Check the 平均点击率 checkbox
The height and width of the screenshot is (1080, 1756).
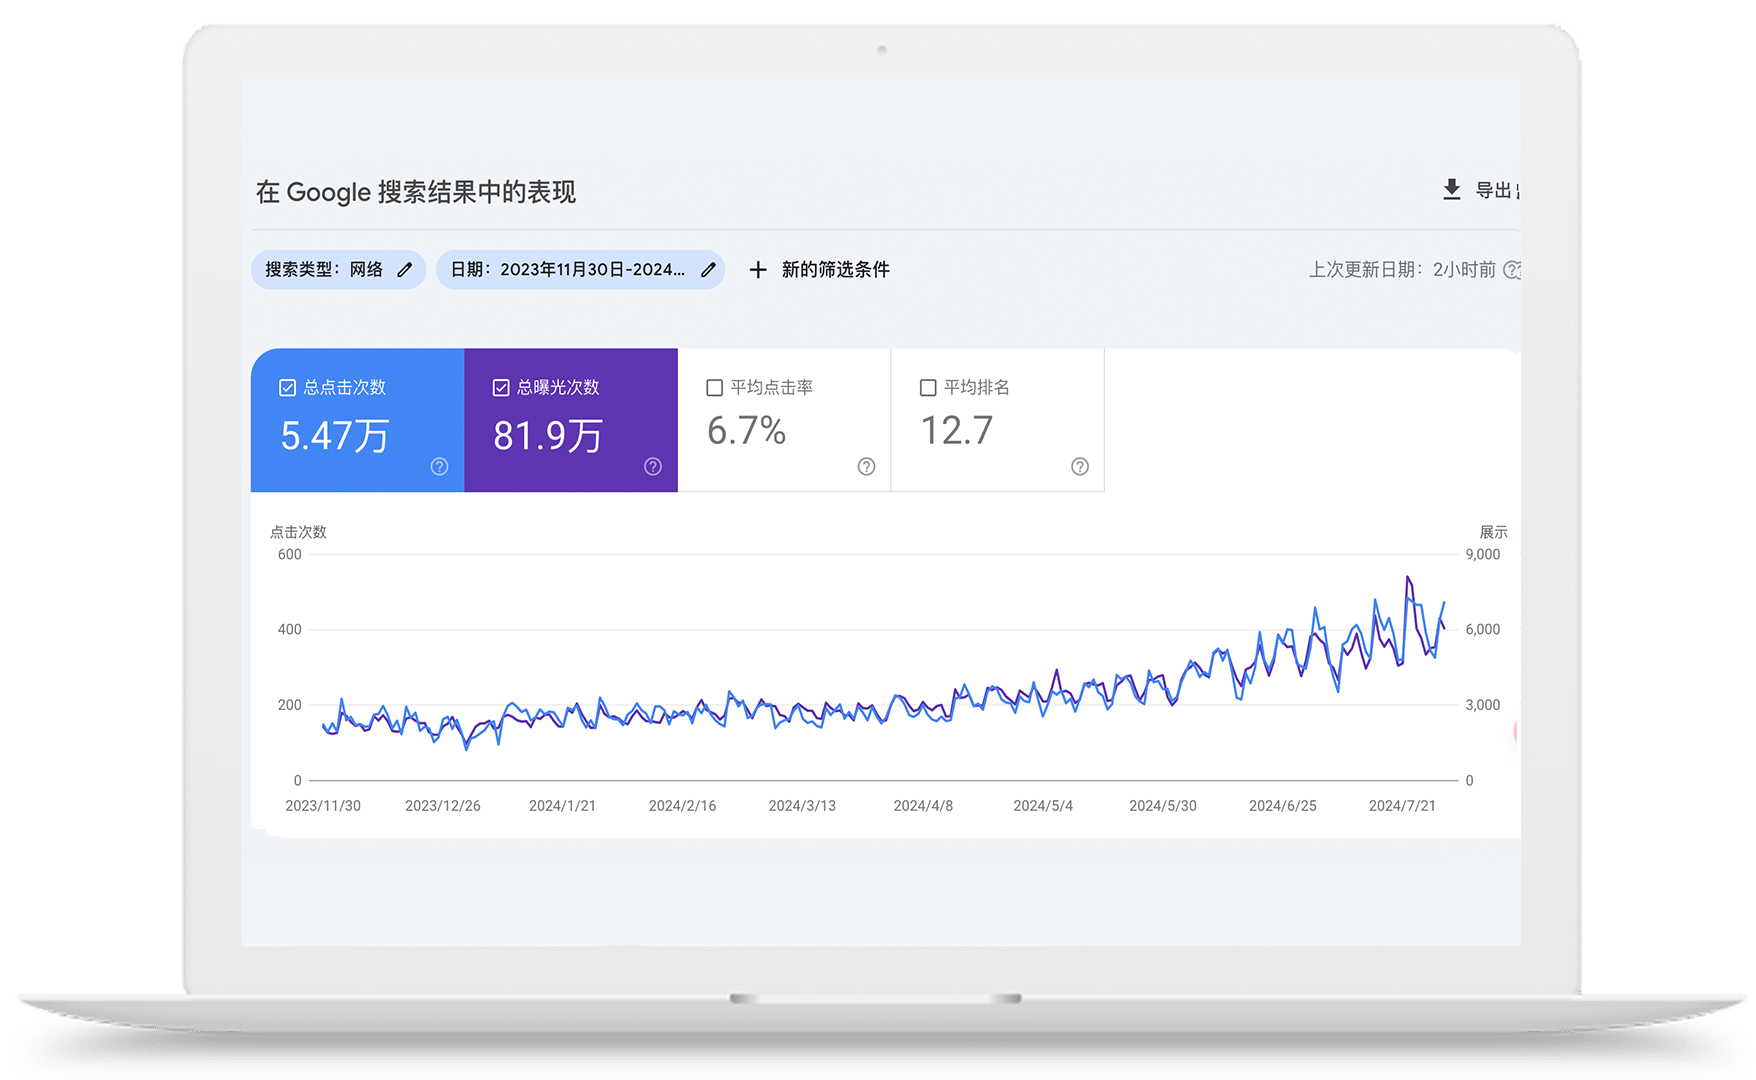[715, 388]
